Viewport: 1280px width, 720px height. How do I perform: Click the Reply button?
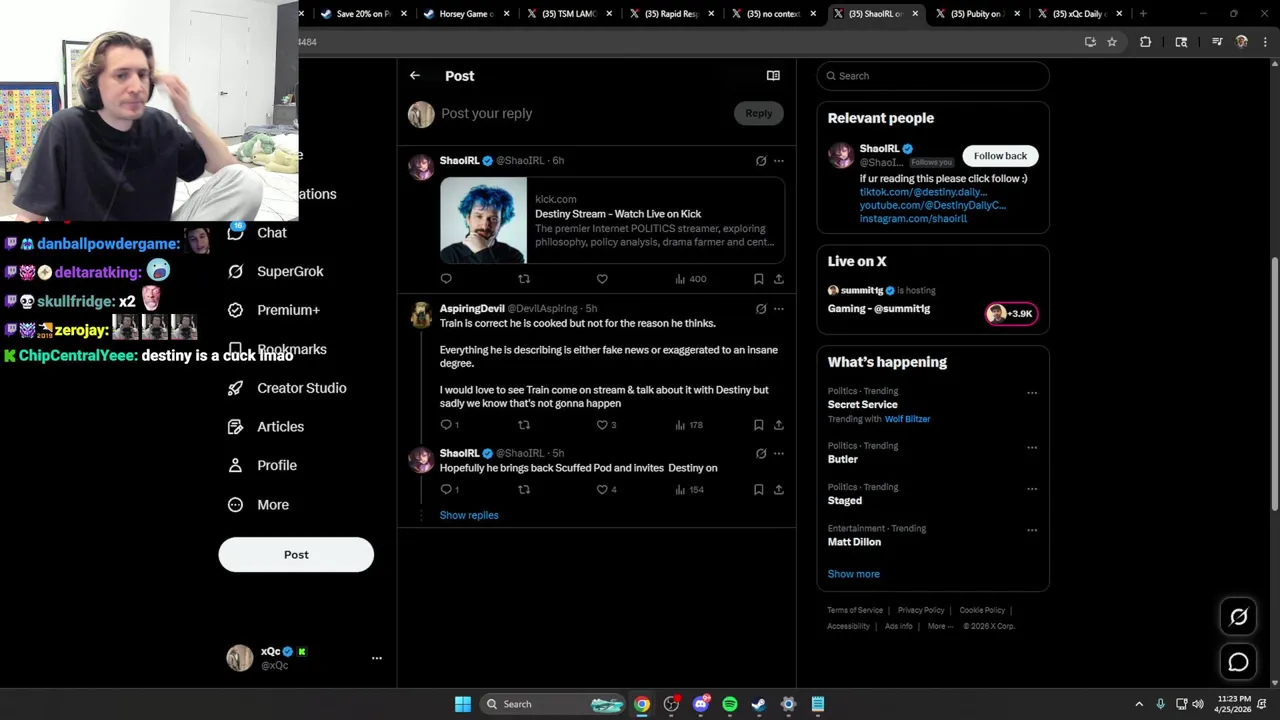(x=759, y=114)
